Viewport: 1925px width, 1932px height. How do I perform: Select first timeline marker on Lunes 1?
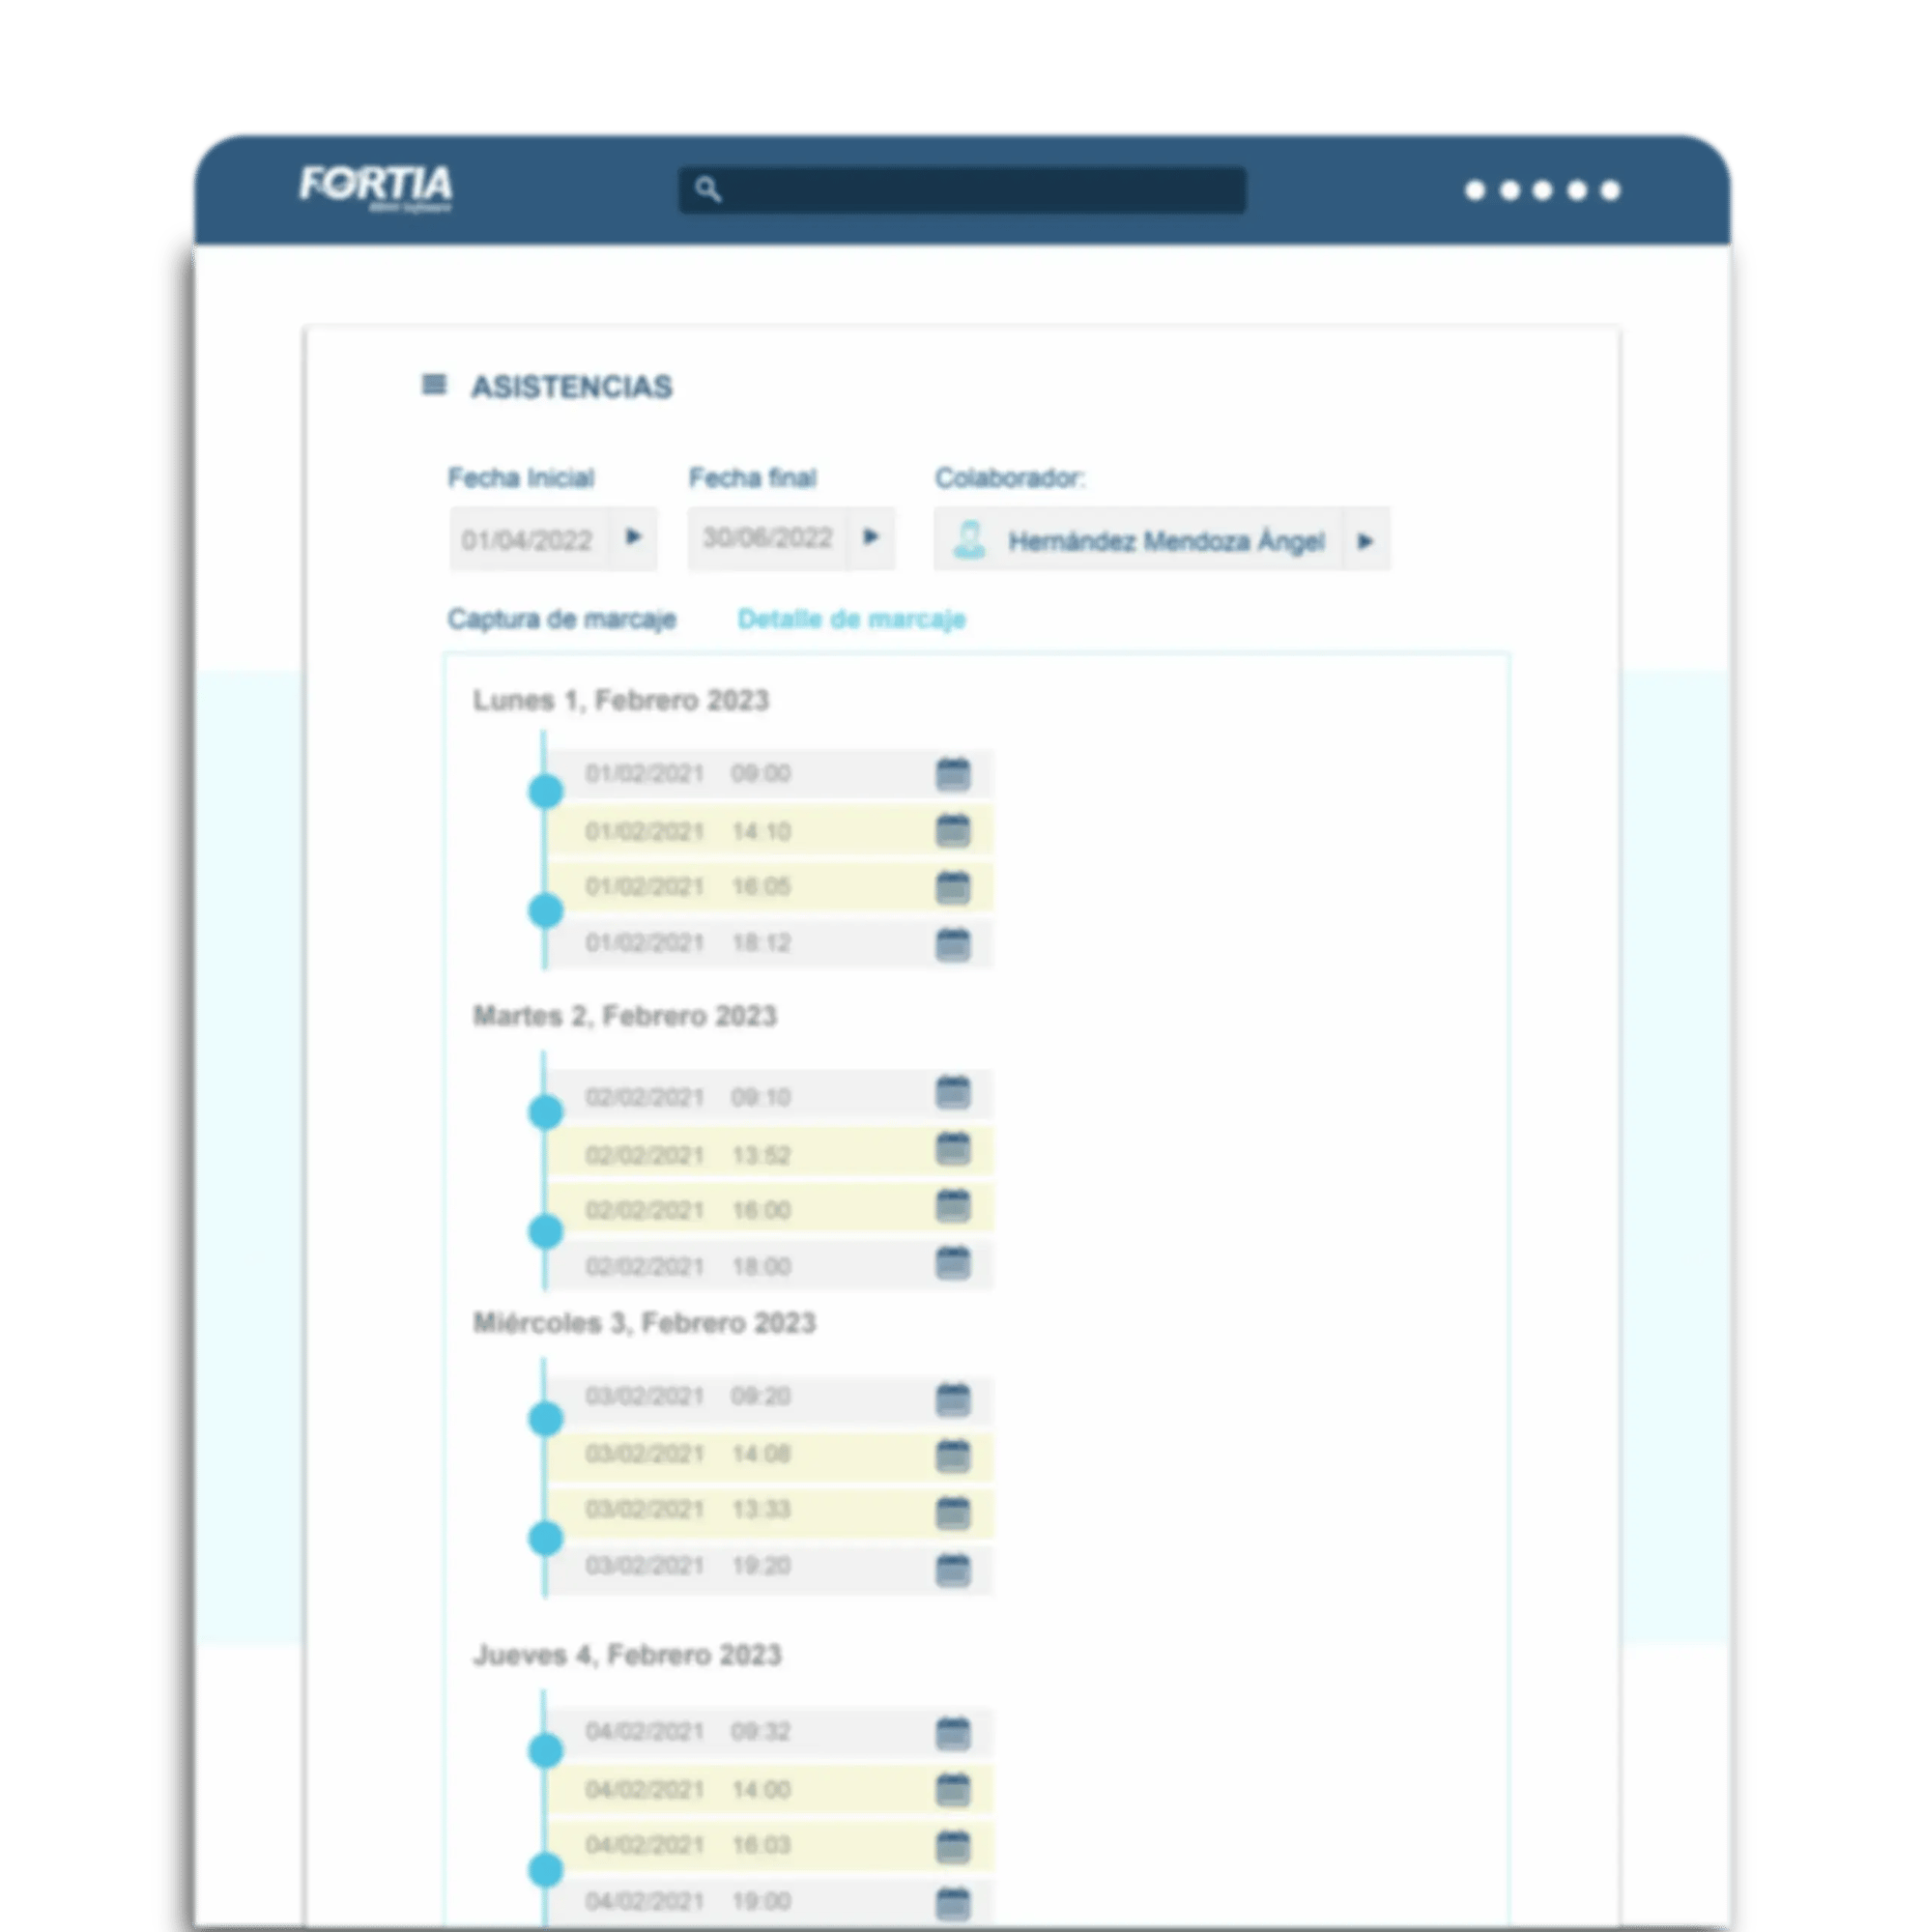click(545, 791)
